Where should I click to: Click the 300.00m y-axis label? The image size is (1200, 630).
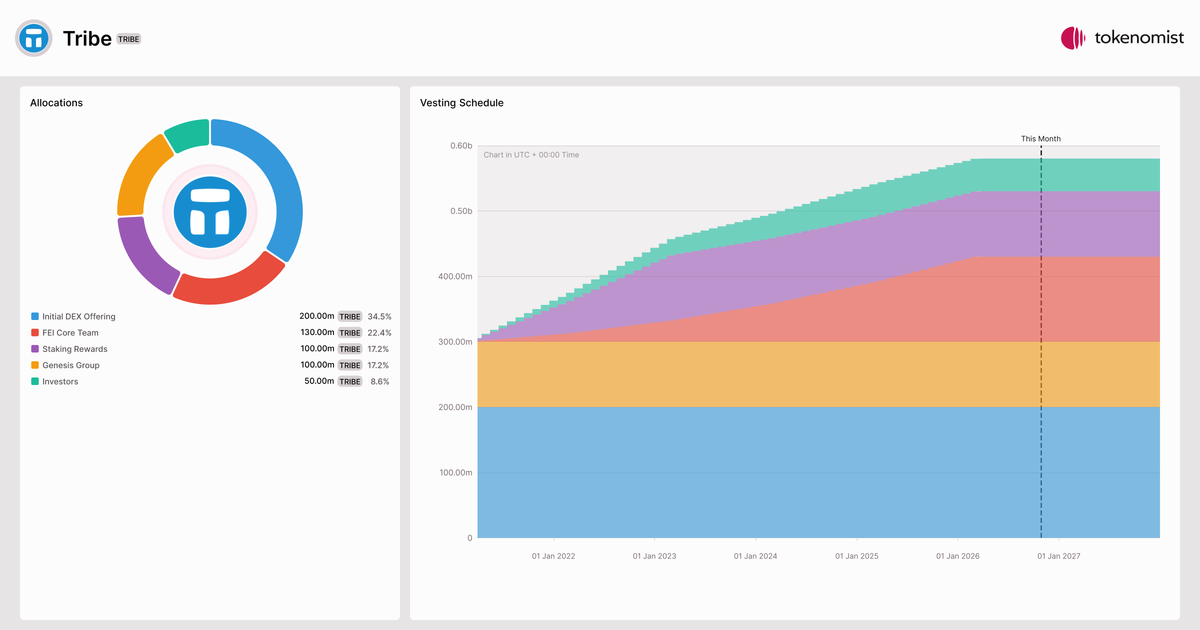click(456, 342)
